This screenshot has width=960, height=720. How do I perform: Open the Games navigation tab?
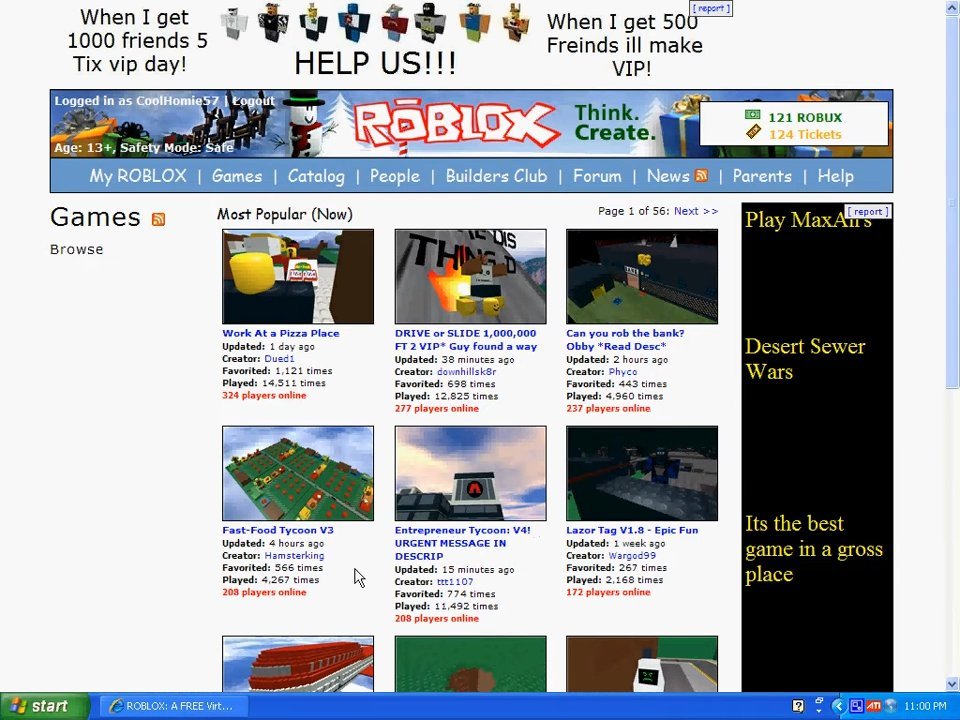[237, 176]
